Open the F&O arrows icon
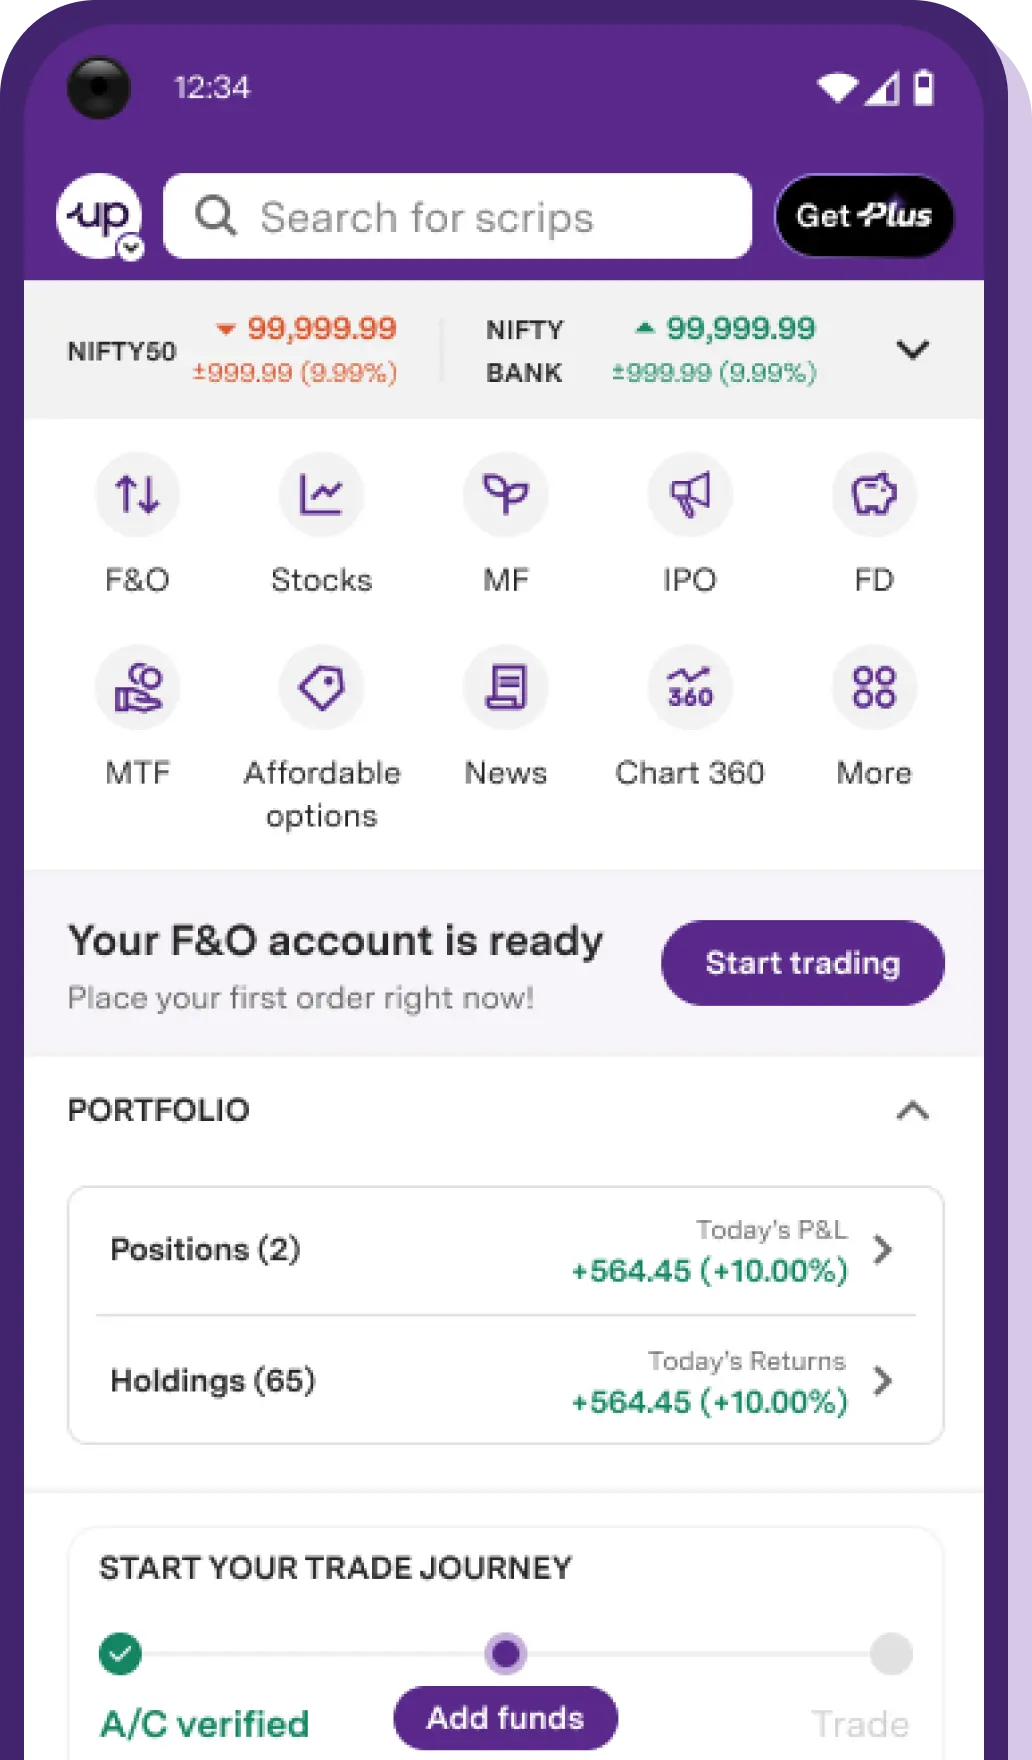 tap(137, 494)
